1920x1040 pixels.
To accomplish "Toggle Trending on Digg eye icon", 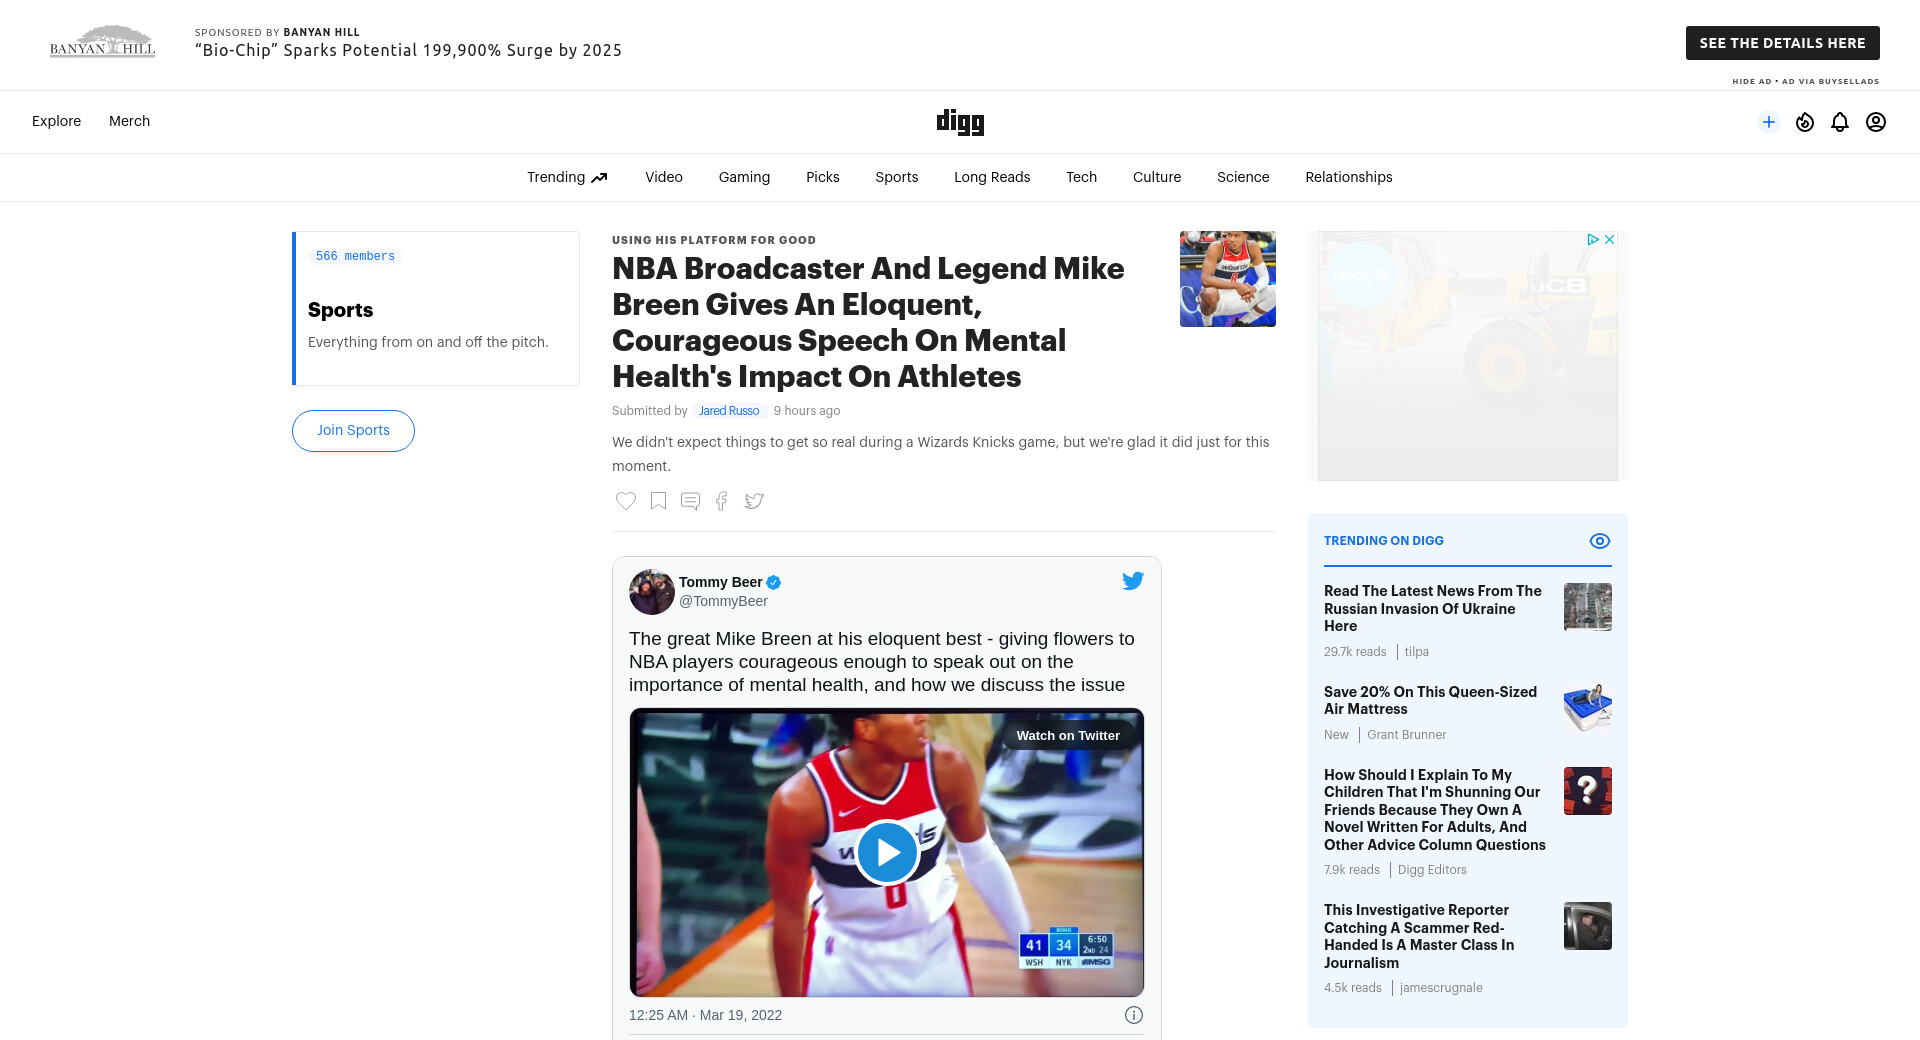I will pos(1600,541).
